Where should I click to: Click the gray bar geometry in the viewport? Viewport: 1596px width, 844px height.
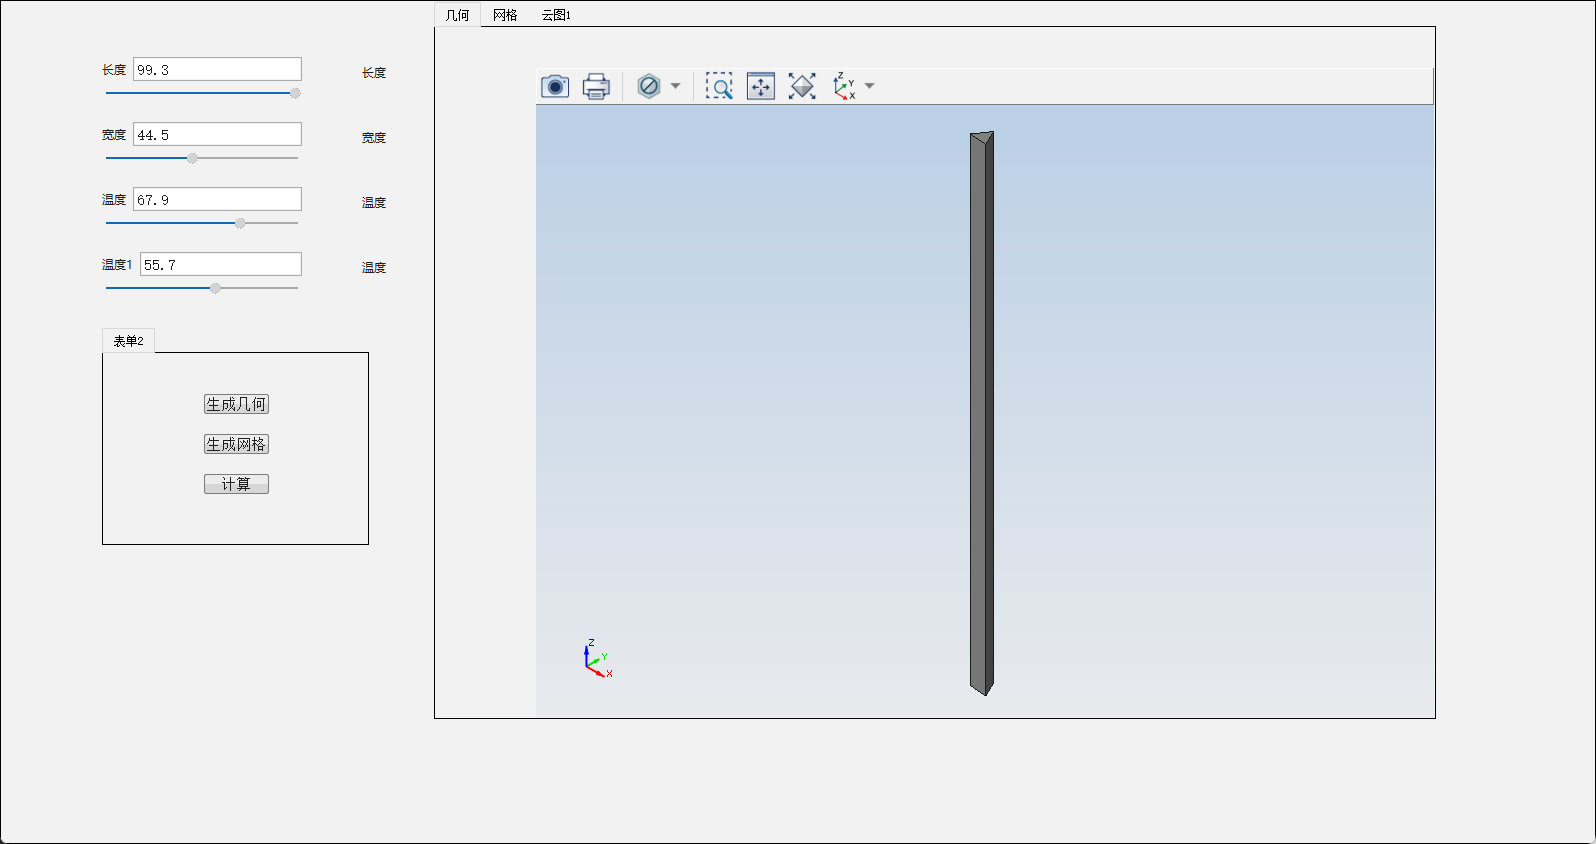(x=981, y=413)
